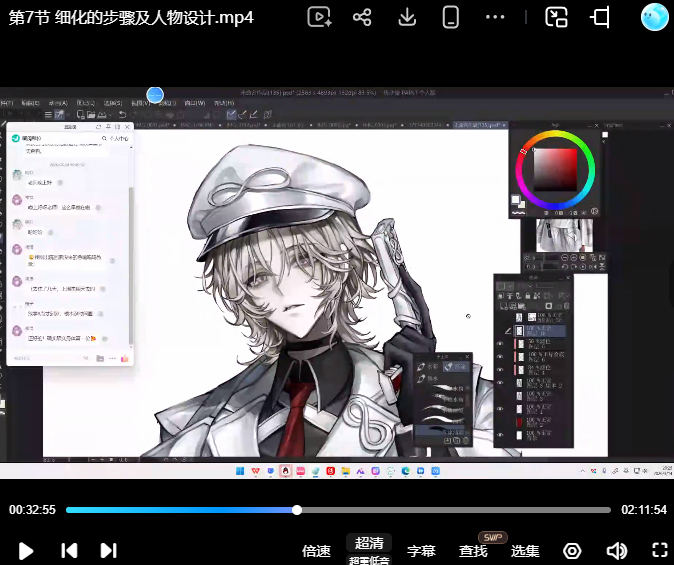
Task: Select the highlighted brush preset at the bottom of the brush list
Action: 442,430
